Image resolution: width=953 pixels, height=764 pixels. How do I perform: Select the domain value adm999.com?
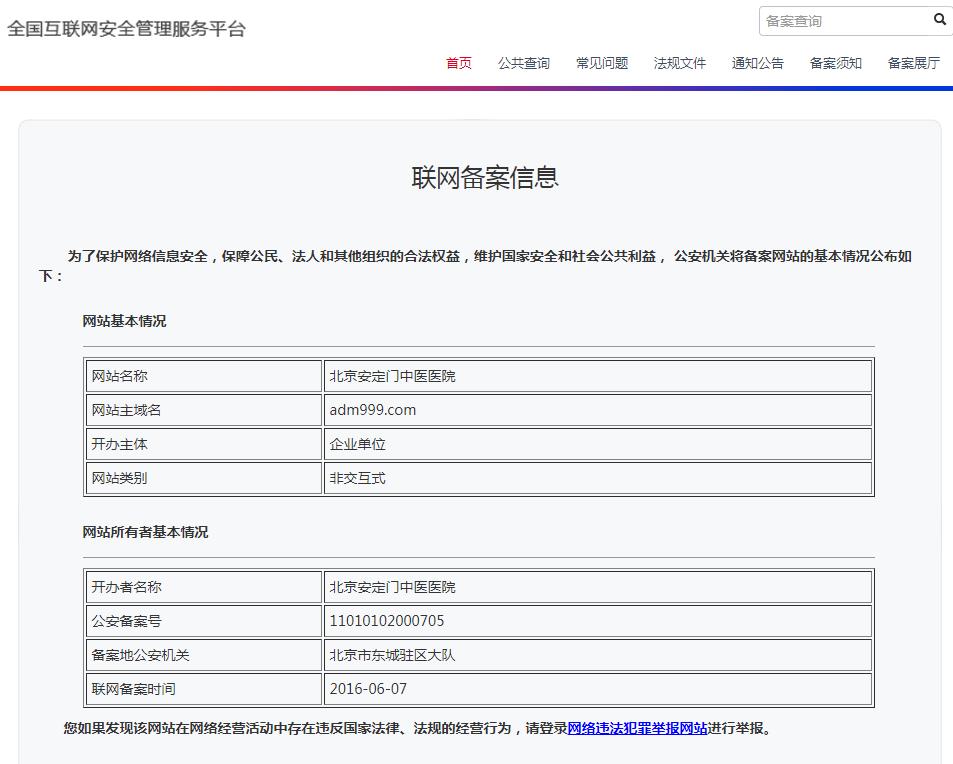(373, 410)
